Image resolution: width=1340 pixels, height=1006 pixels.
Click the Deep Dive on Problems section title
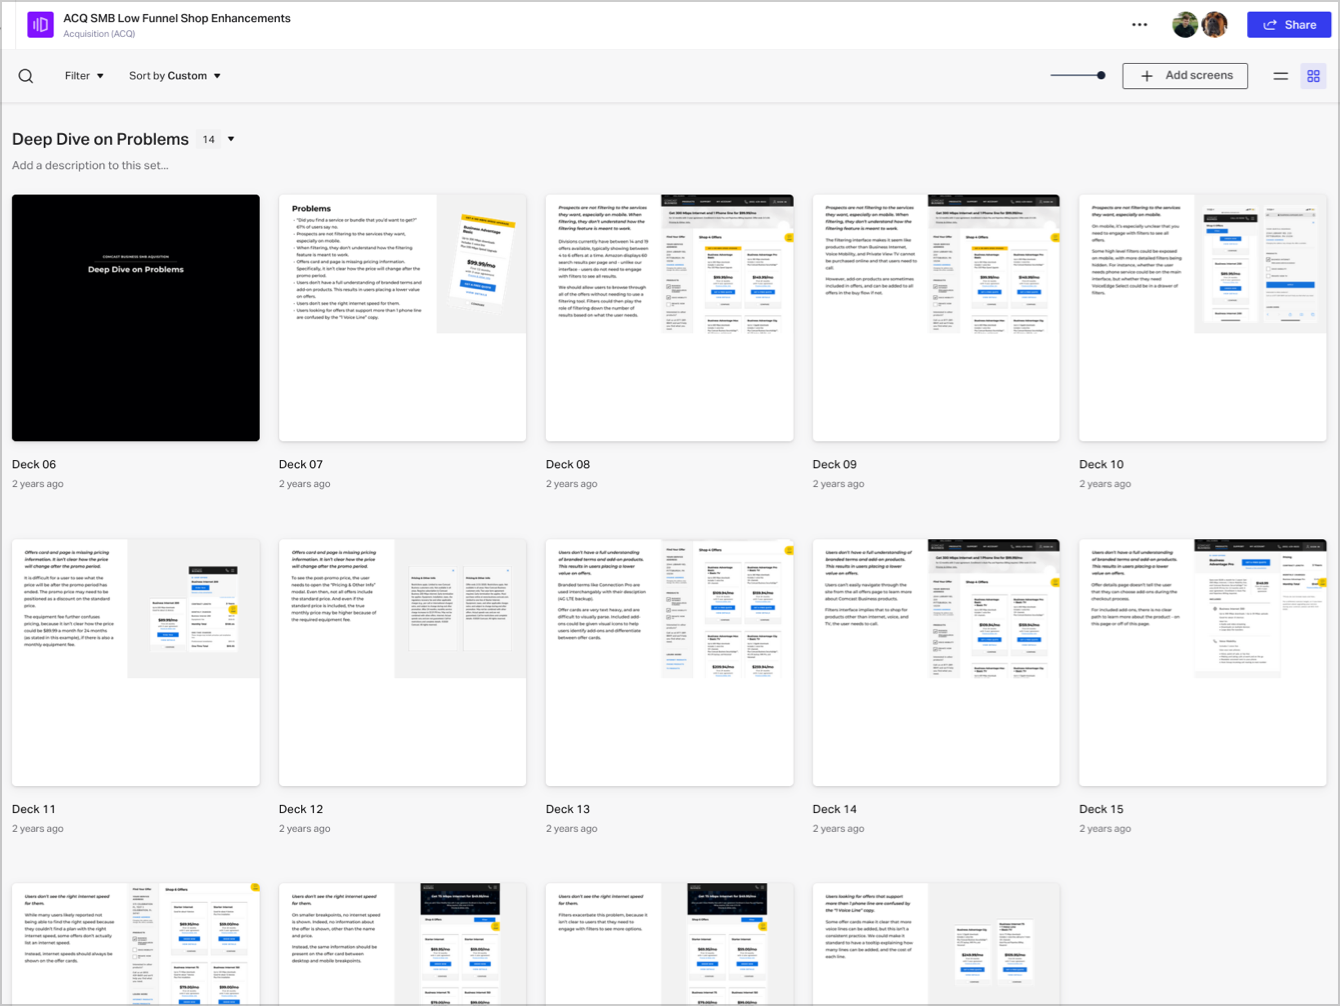tap(100, 139)
